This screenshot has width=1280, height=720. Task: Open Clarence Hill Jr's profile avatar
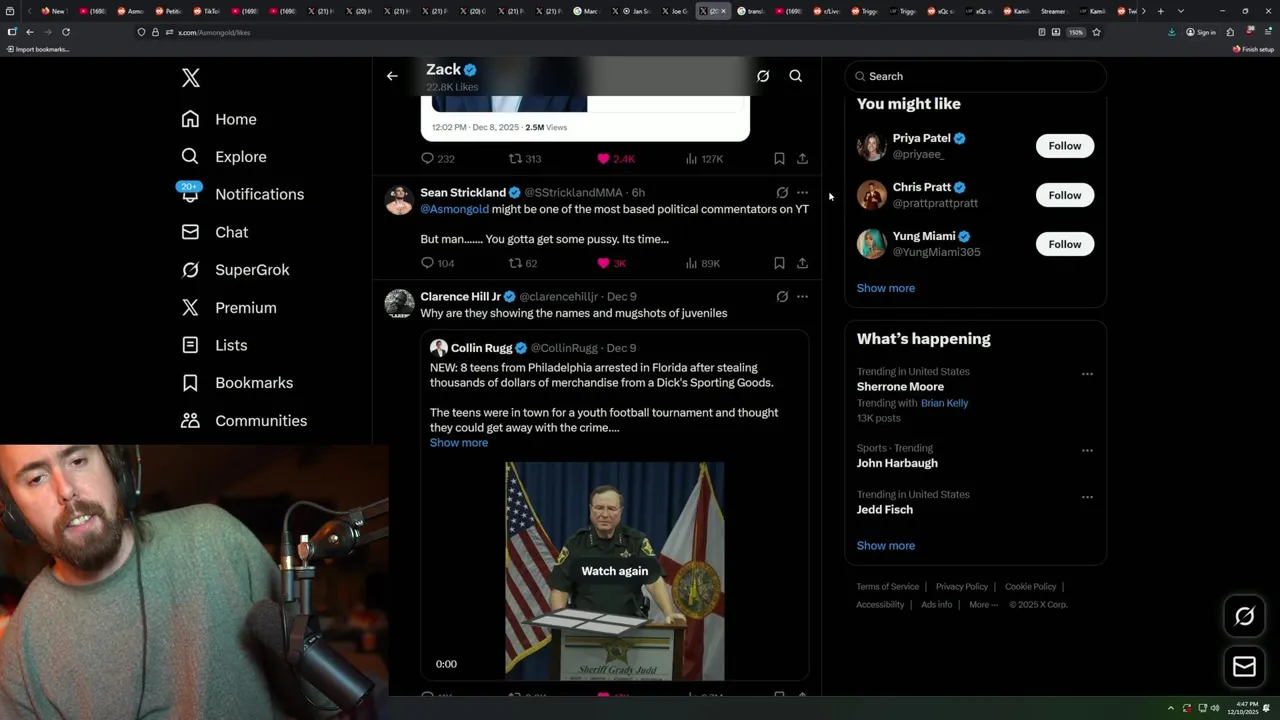[399, 304]
